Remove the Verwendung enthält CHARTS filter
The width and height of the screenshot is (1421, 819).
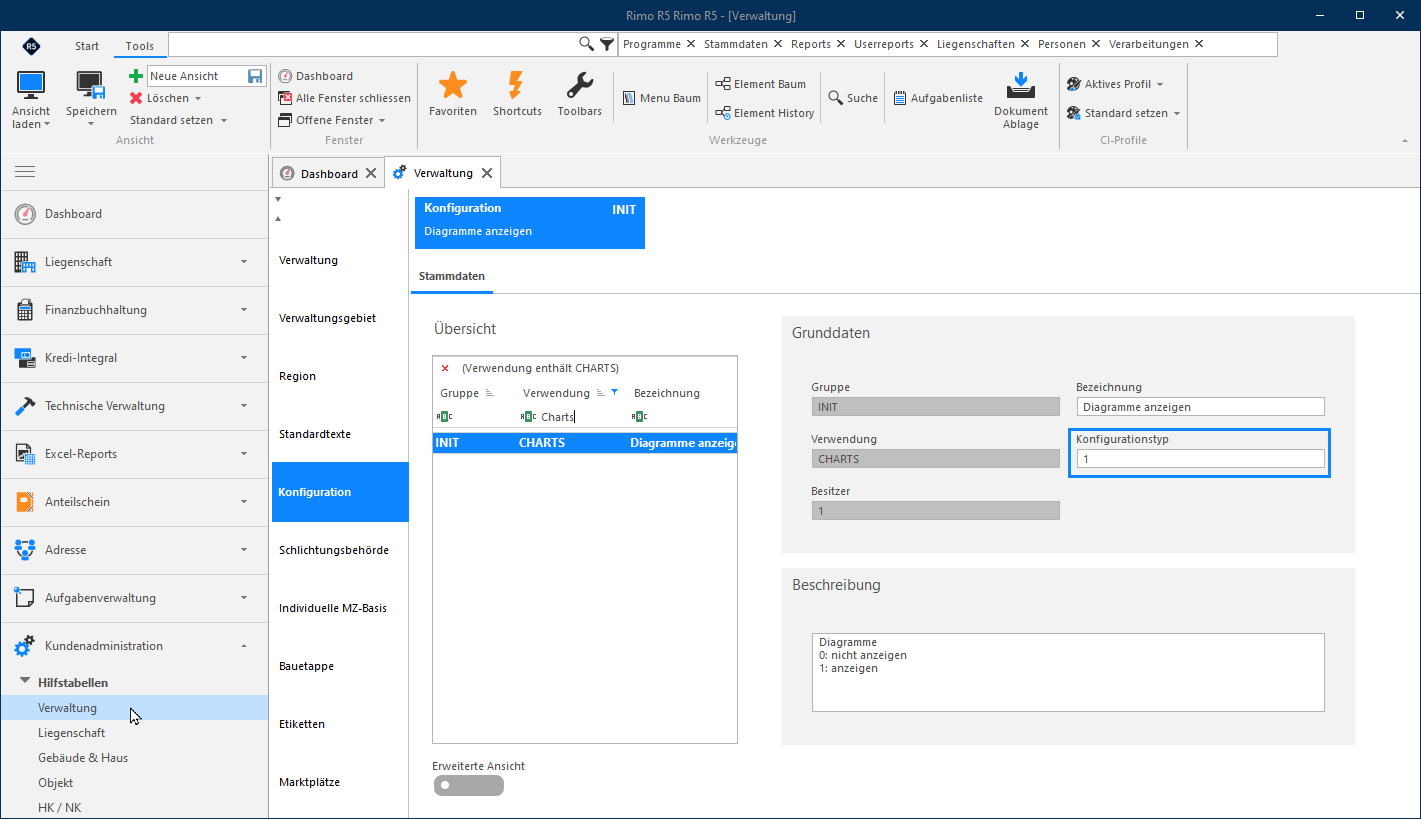(x=445, y=368)
